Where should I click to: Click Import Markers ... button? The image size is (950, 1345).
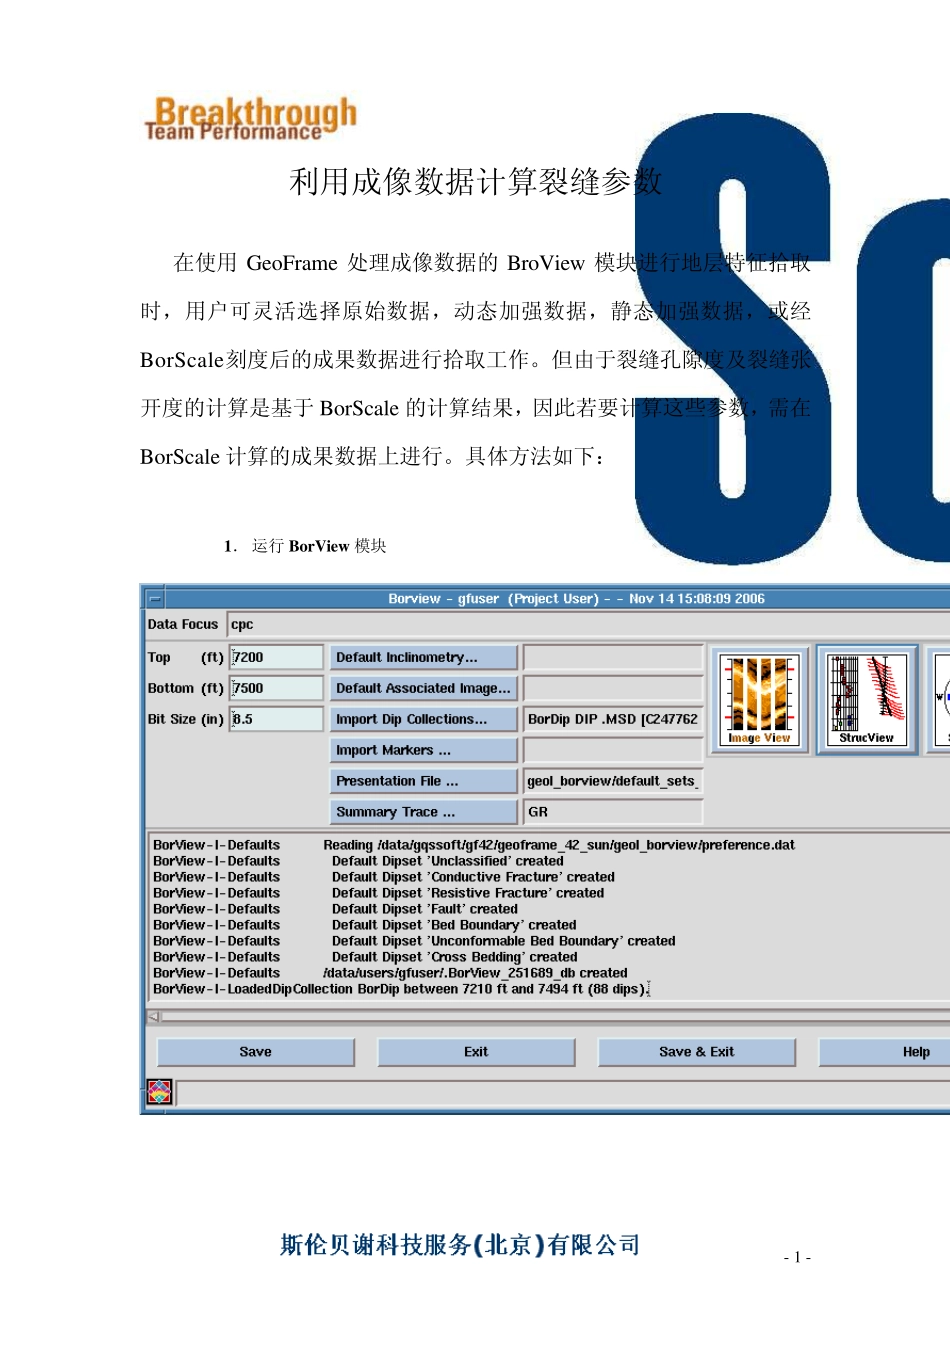[x=424, y=750]
